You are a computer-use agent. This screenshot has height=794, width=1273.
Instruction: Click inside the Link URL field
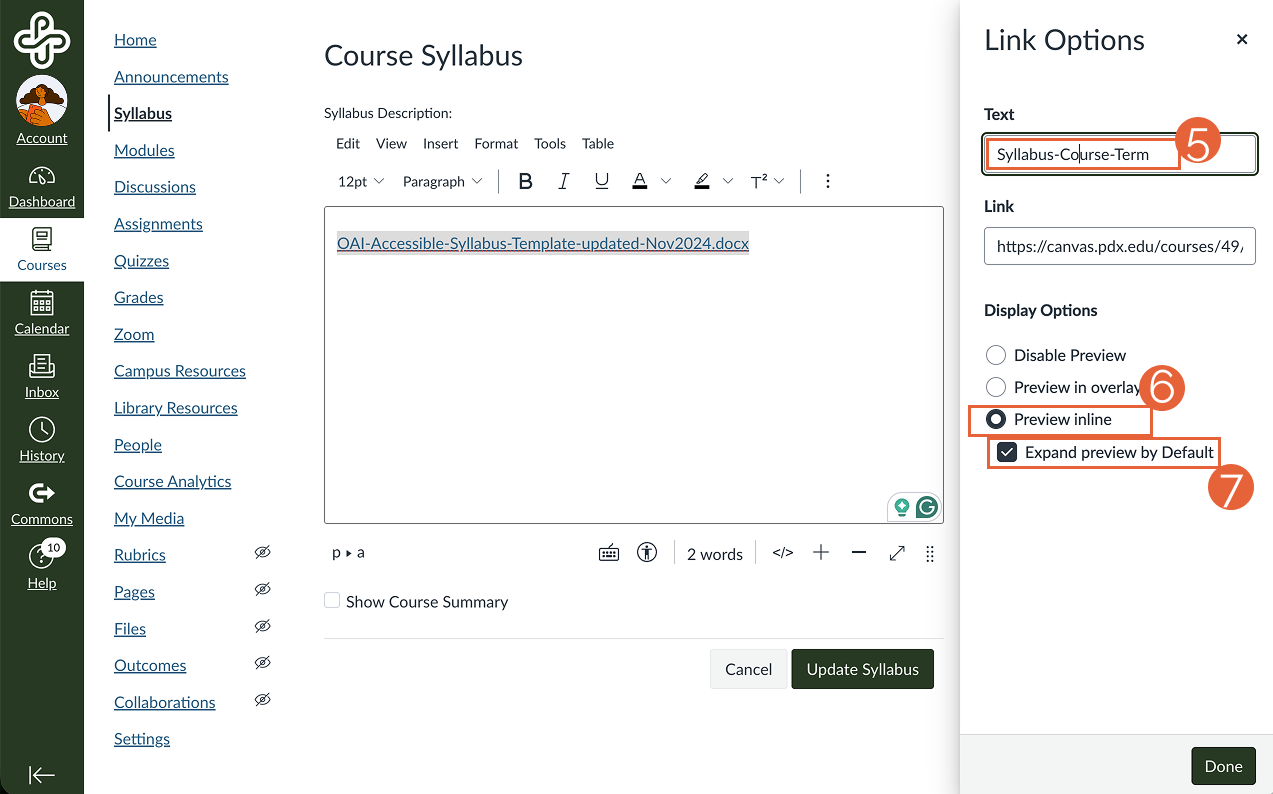tap(1118, 246)
